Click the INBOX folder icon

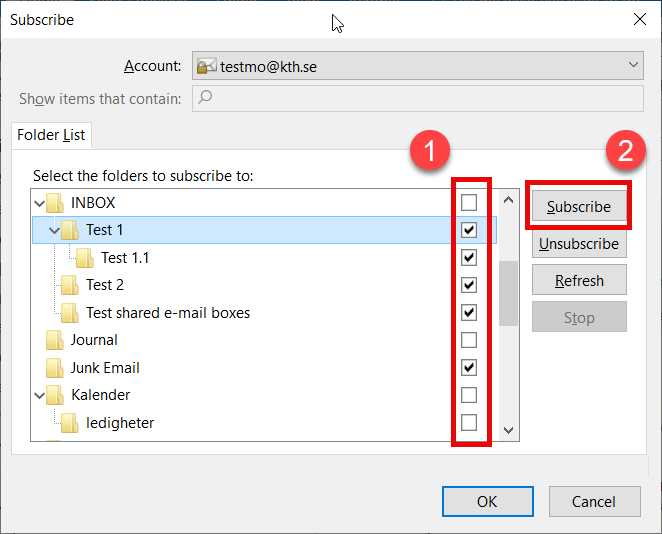[x=55, y=203]
